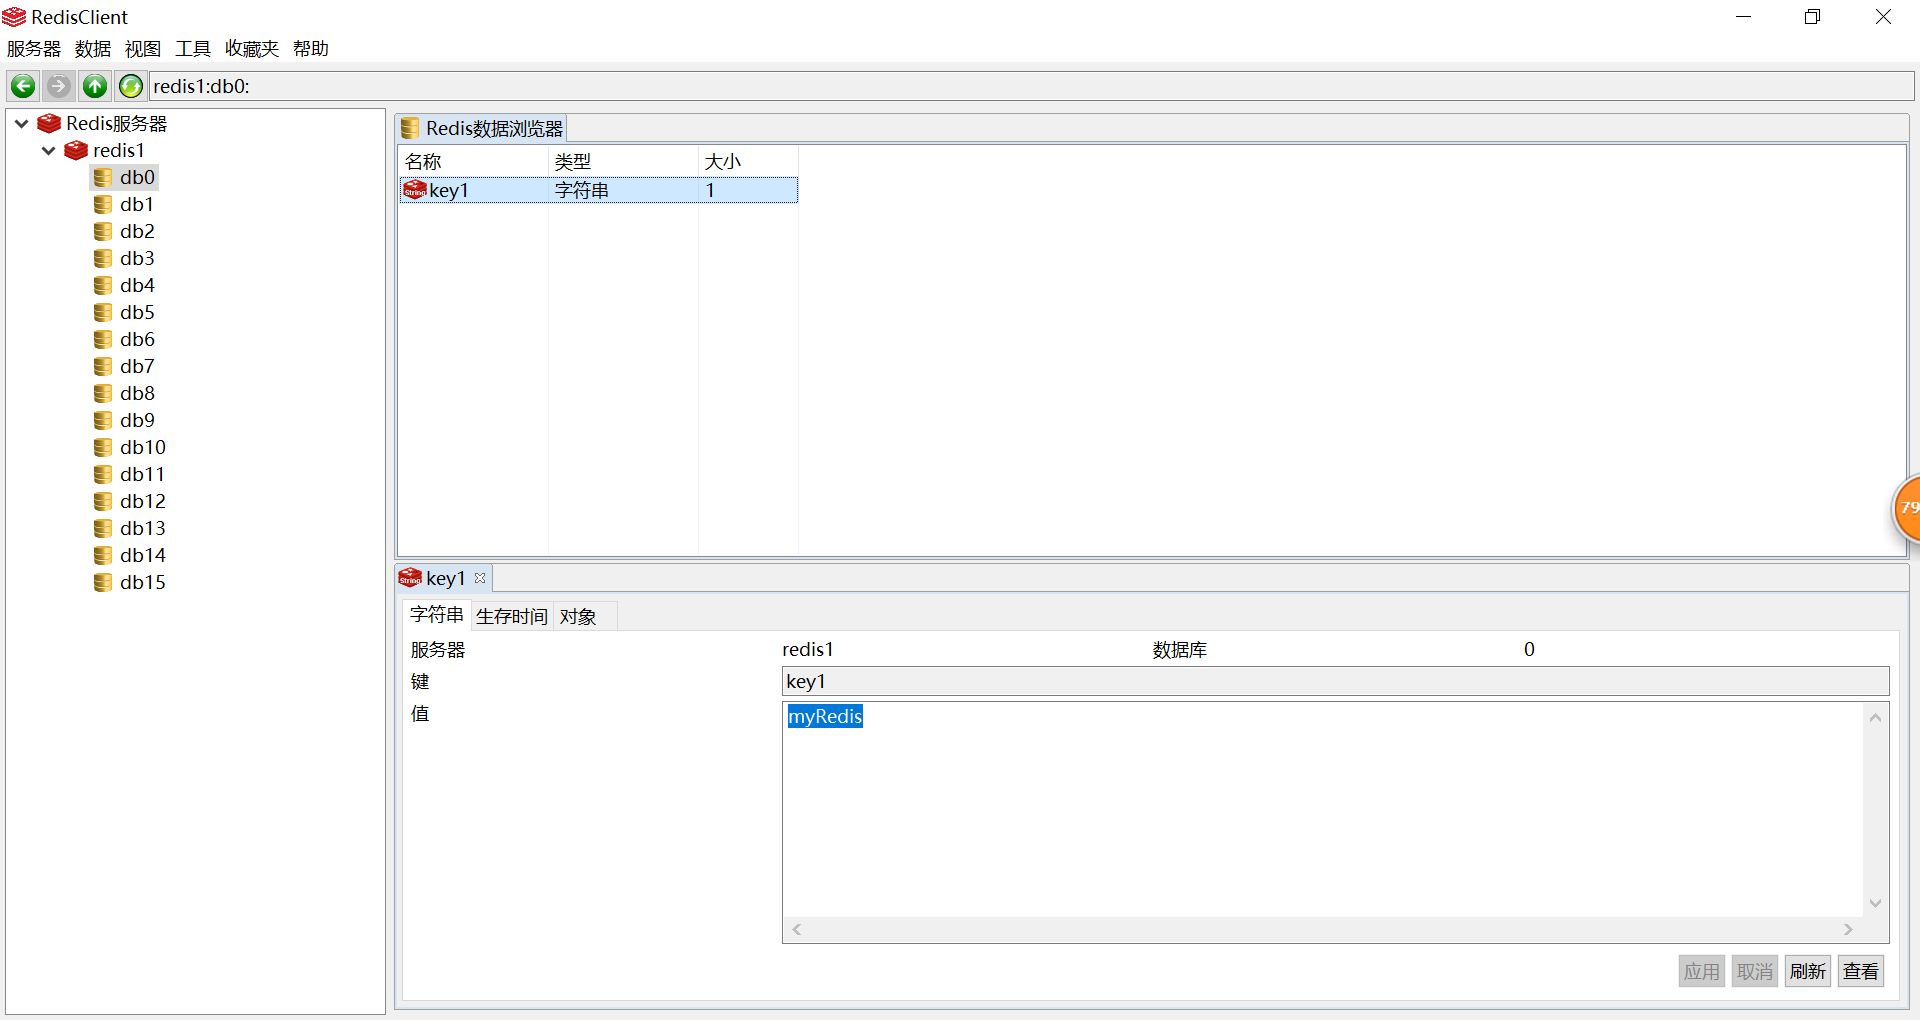The height and width of the screenshot is (1020, 1920).
Task: Click the 取消 button
Action: pyautogui.click(x=1754, y=971)
